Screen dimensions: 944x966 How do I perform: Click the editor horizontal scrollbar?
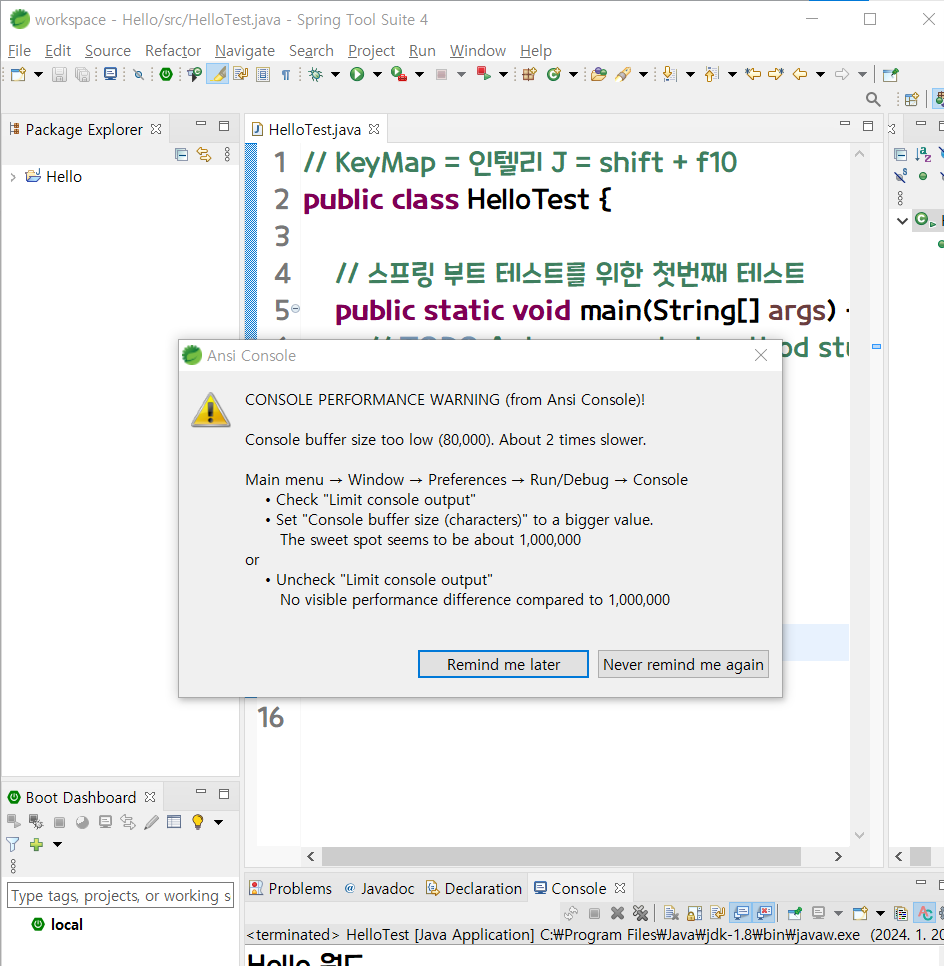point(561,856)
